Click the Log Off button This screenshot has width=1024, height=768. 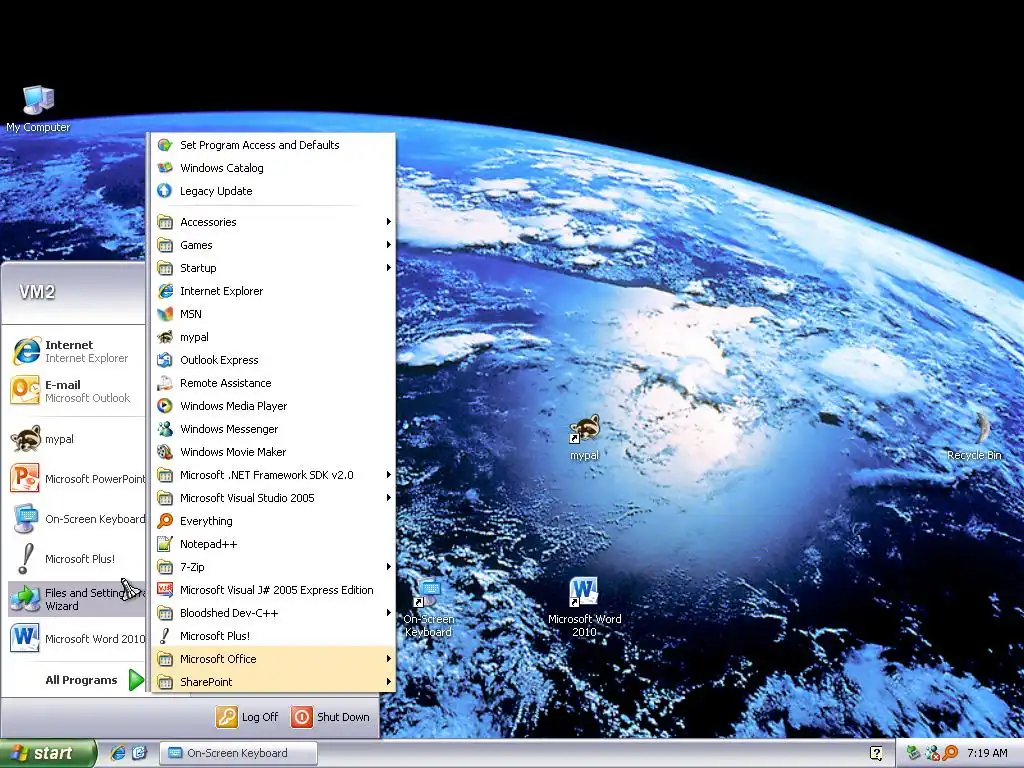(x=248, y=717)
